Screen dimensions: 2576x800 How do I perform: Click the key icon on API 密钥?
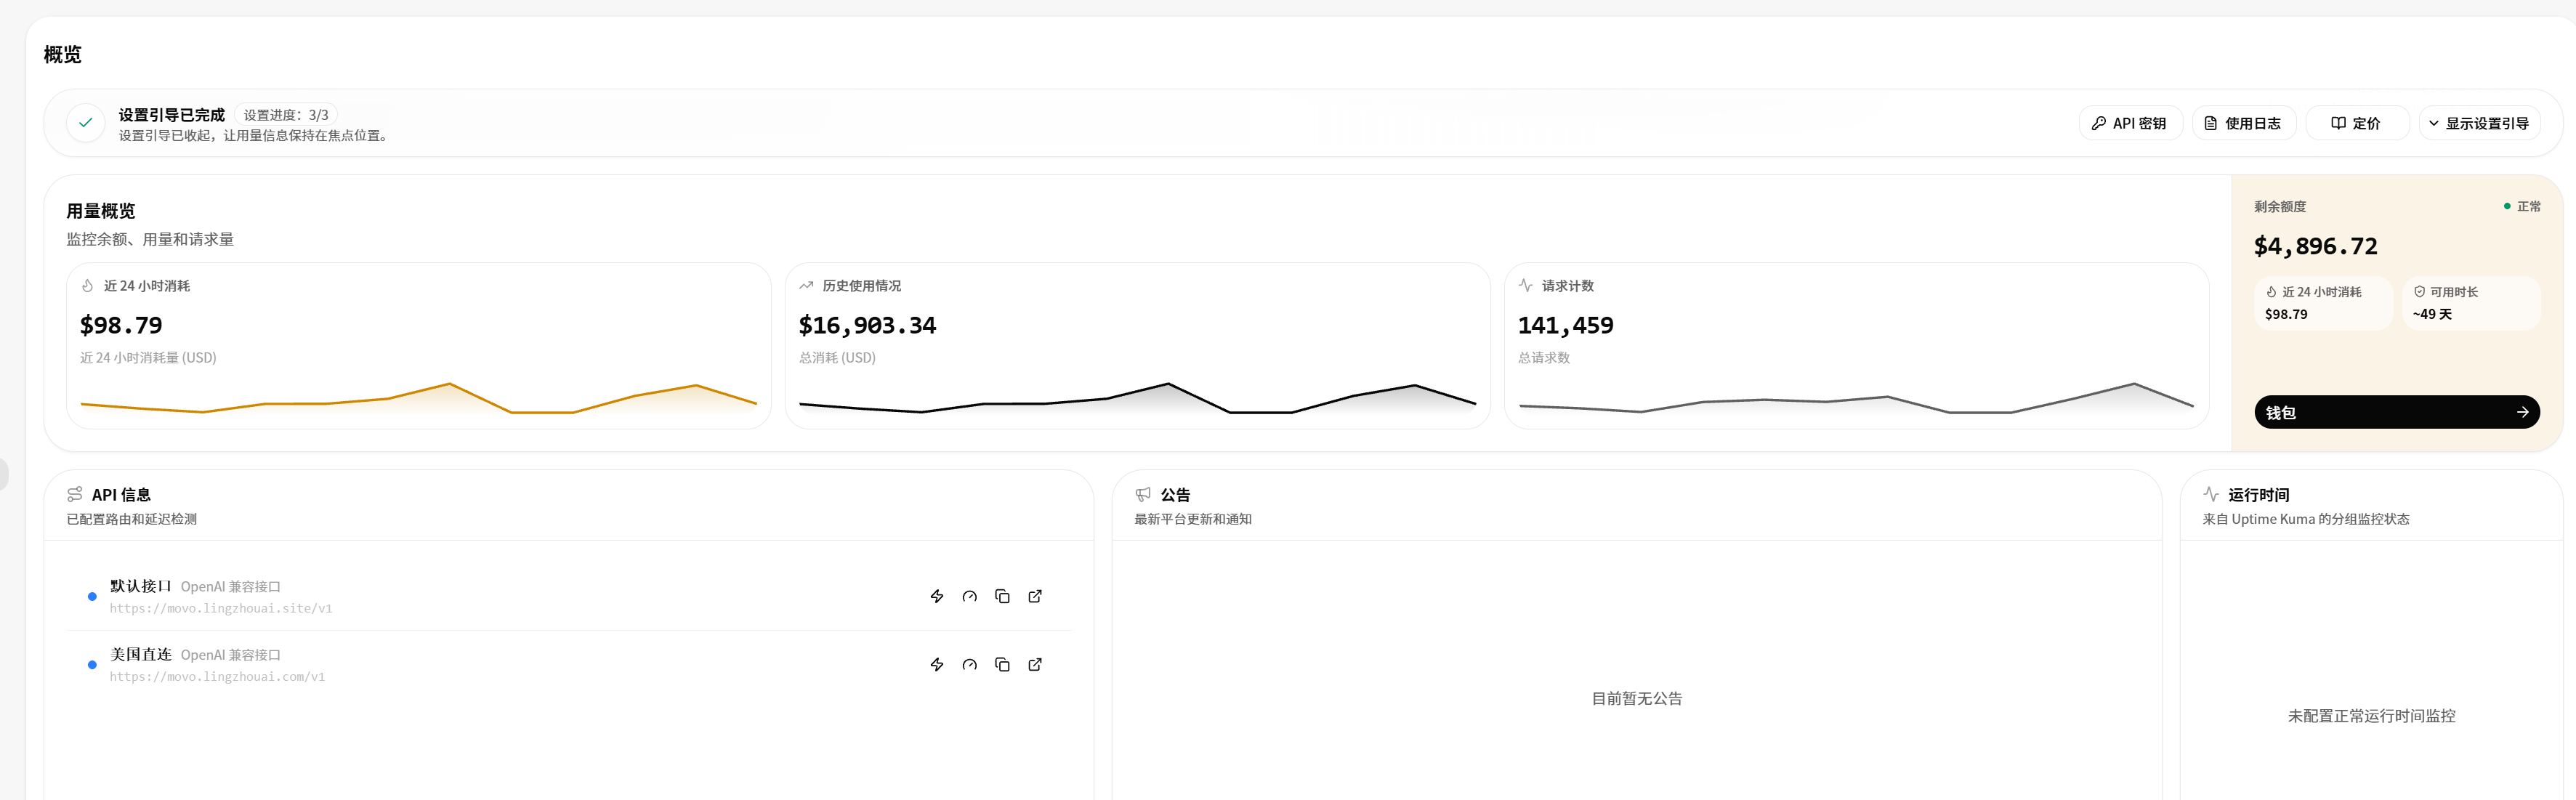2099,123
